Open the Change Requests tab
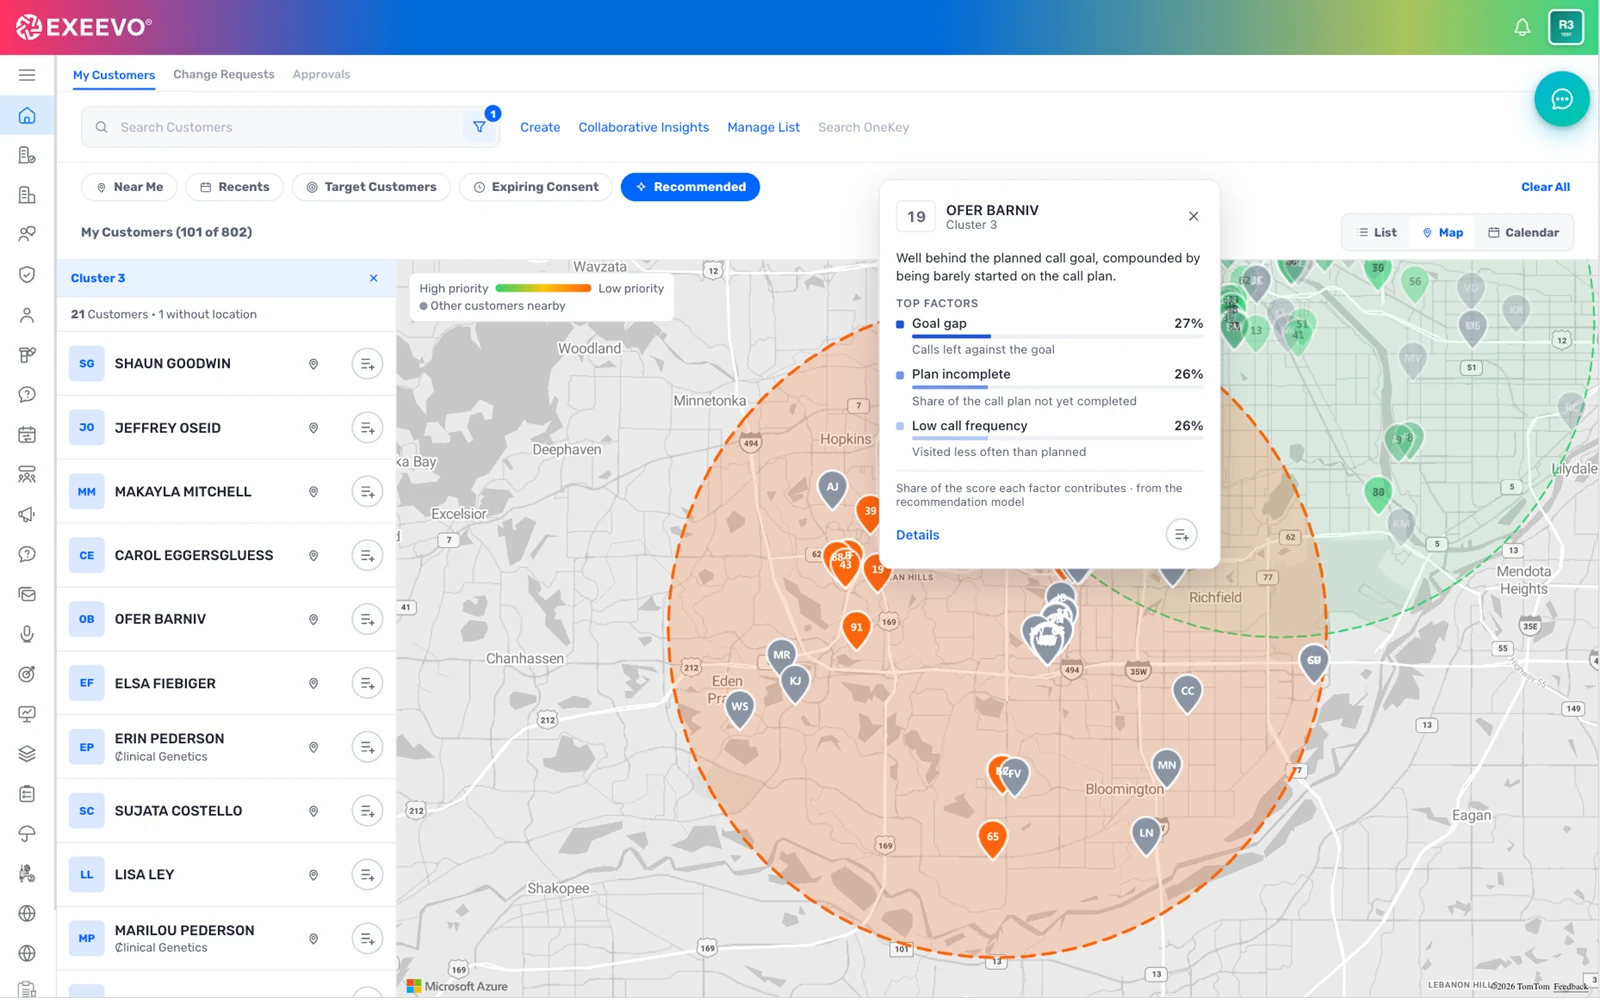This screenshot has width=1600, height=1000. pos(224,75)
